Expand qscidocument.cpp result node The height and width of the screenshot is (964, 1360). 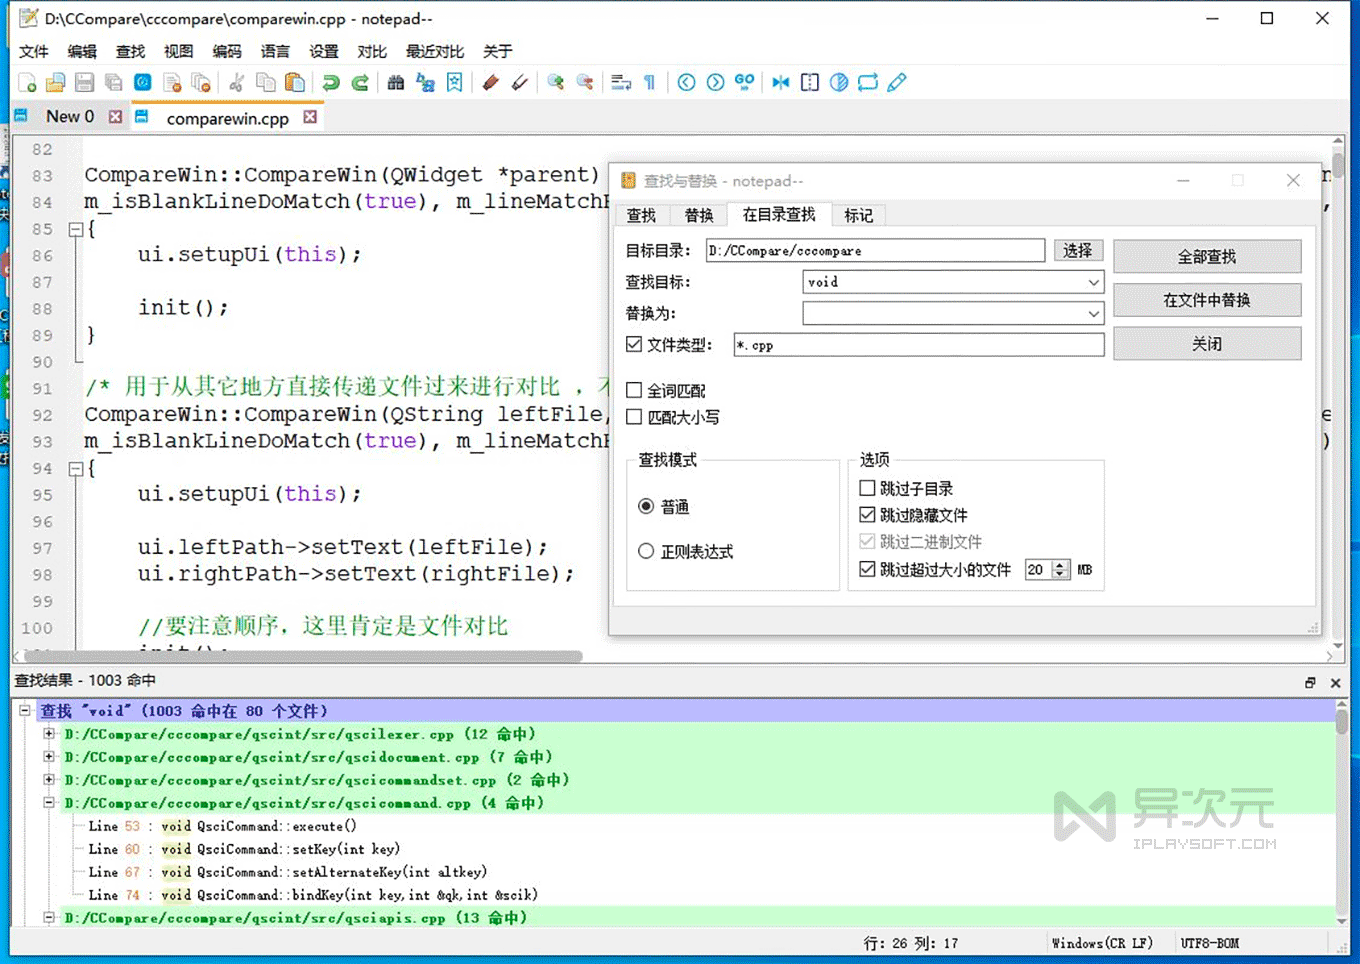pos(49,757)
